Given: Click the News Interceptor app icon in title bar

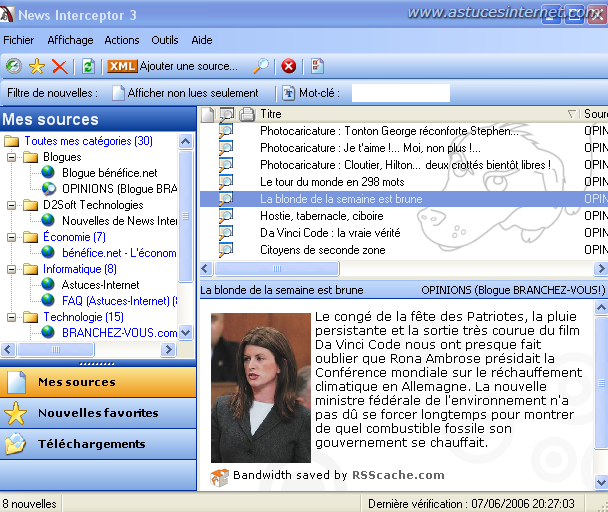Looking at the screenshot, I should click(7, 14).
